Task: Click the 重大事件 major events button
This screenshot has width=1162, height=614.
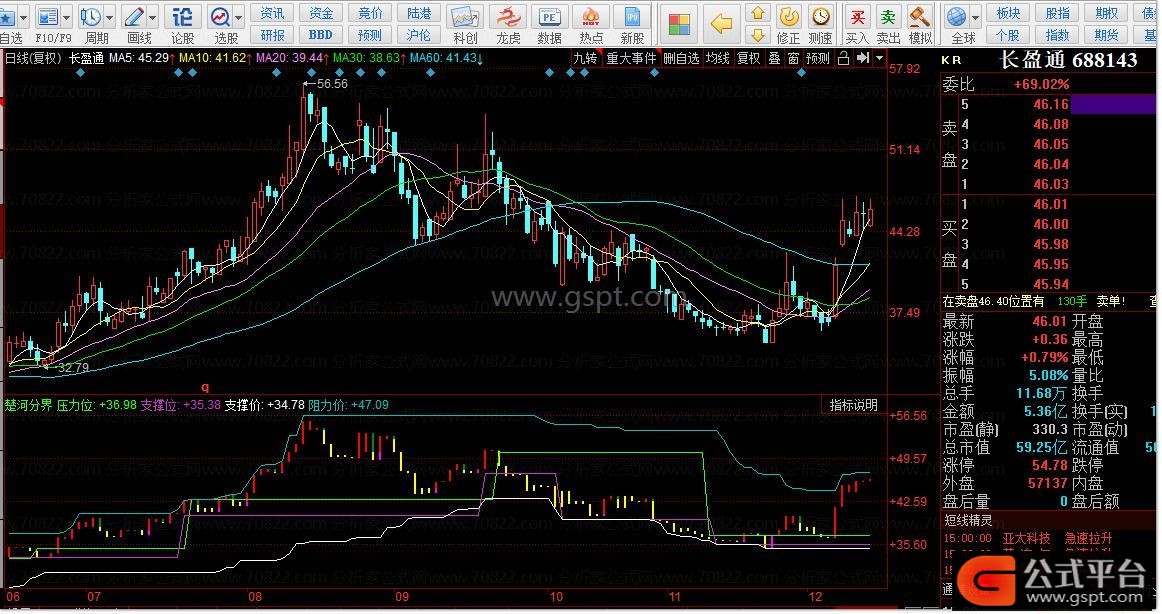Action: coord(631,58)
